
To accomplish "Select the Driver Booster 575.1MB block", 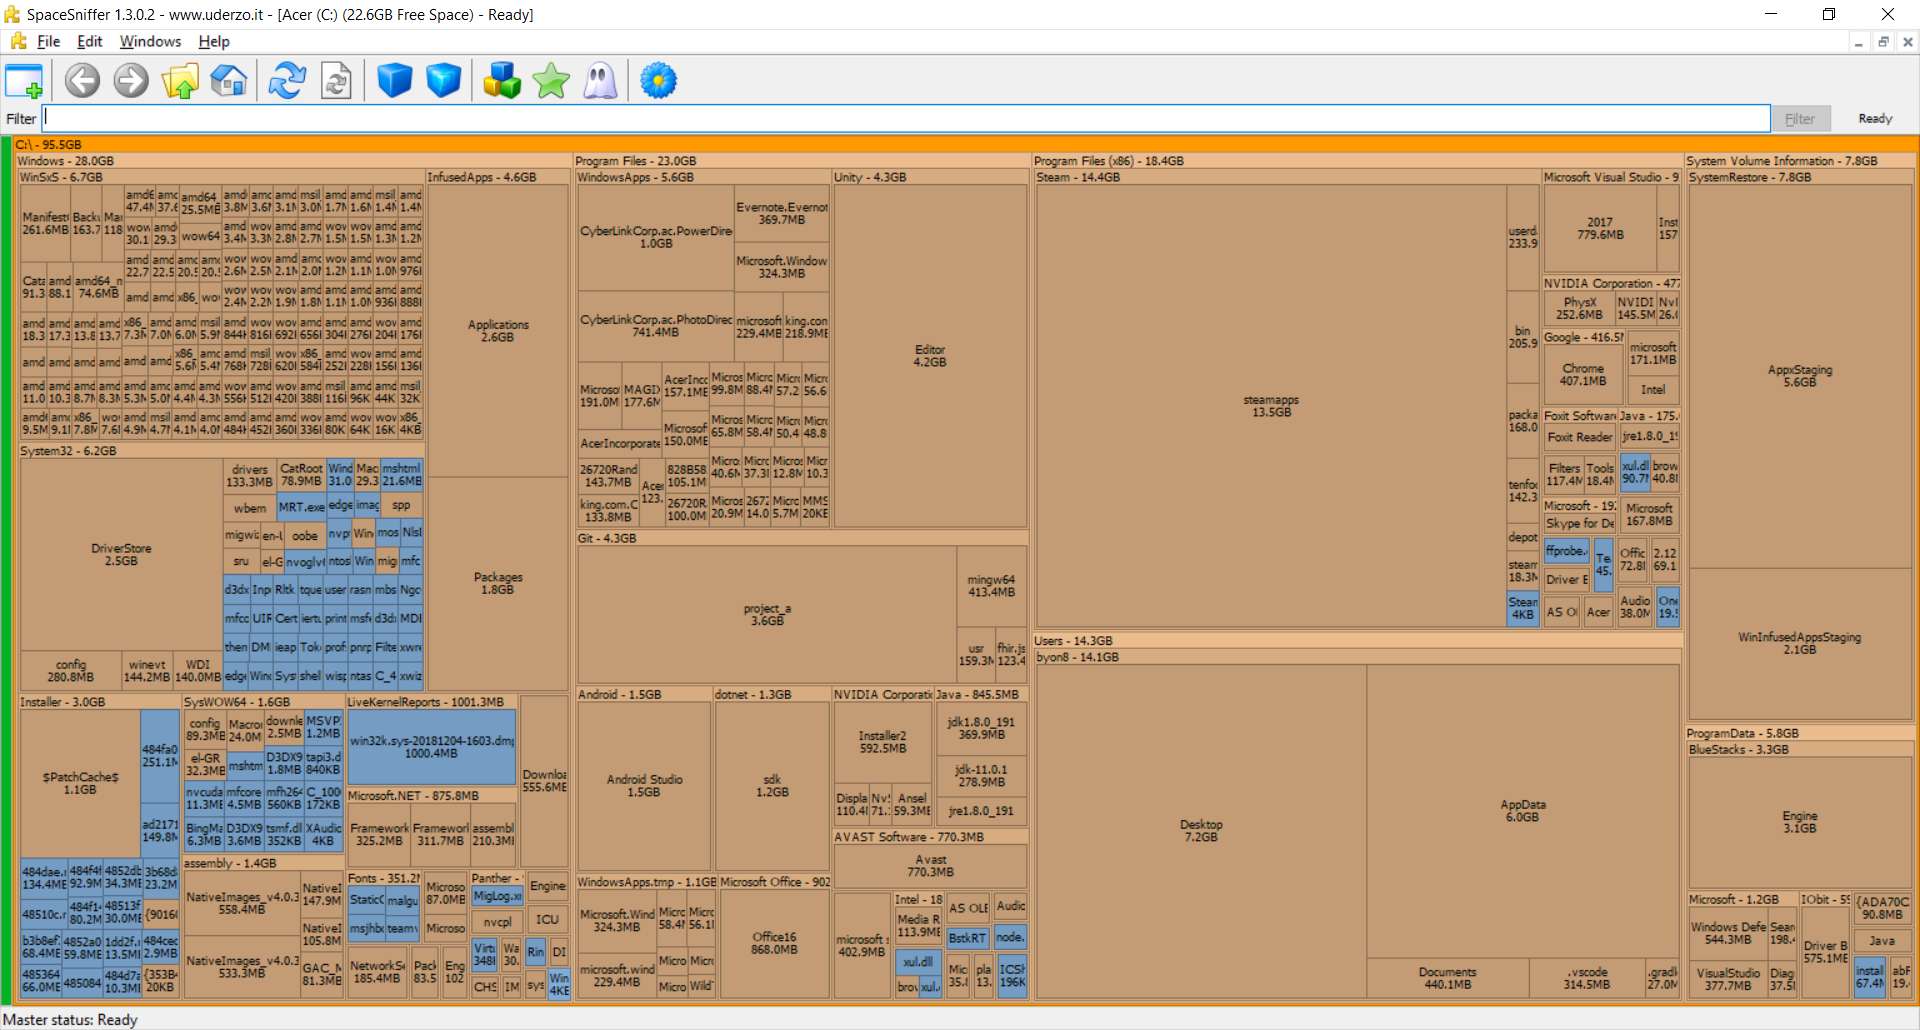I will pyautogui.click(x=1825, y=952).
